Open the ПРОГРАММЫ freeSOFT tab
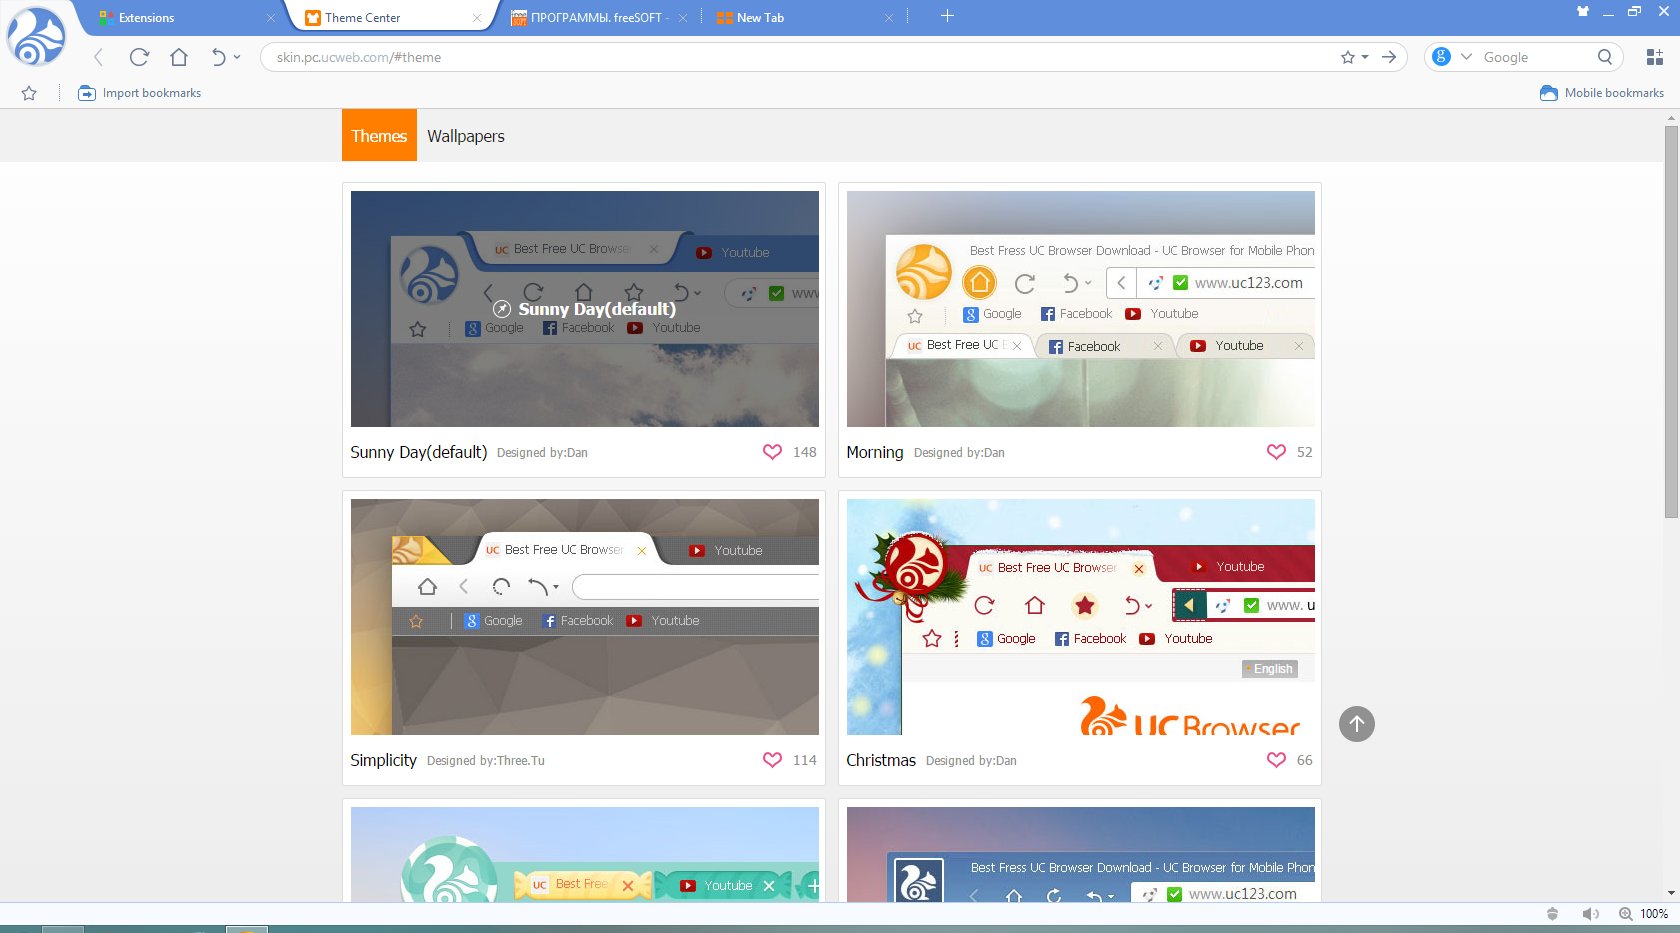This screenshot has width=1680, height=933. coord(590,17)
